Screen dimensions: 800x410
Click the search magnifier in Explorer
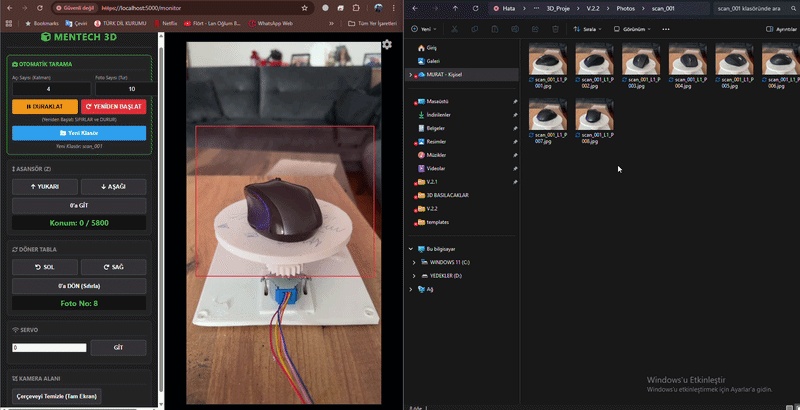792,8
